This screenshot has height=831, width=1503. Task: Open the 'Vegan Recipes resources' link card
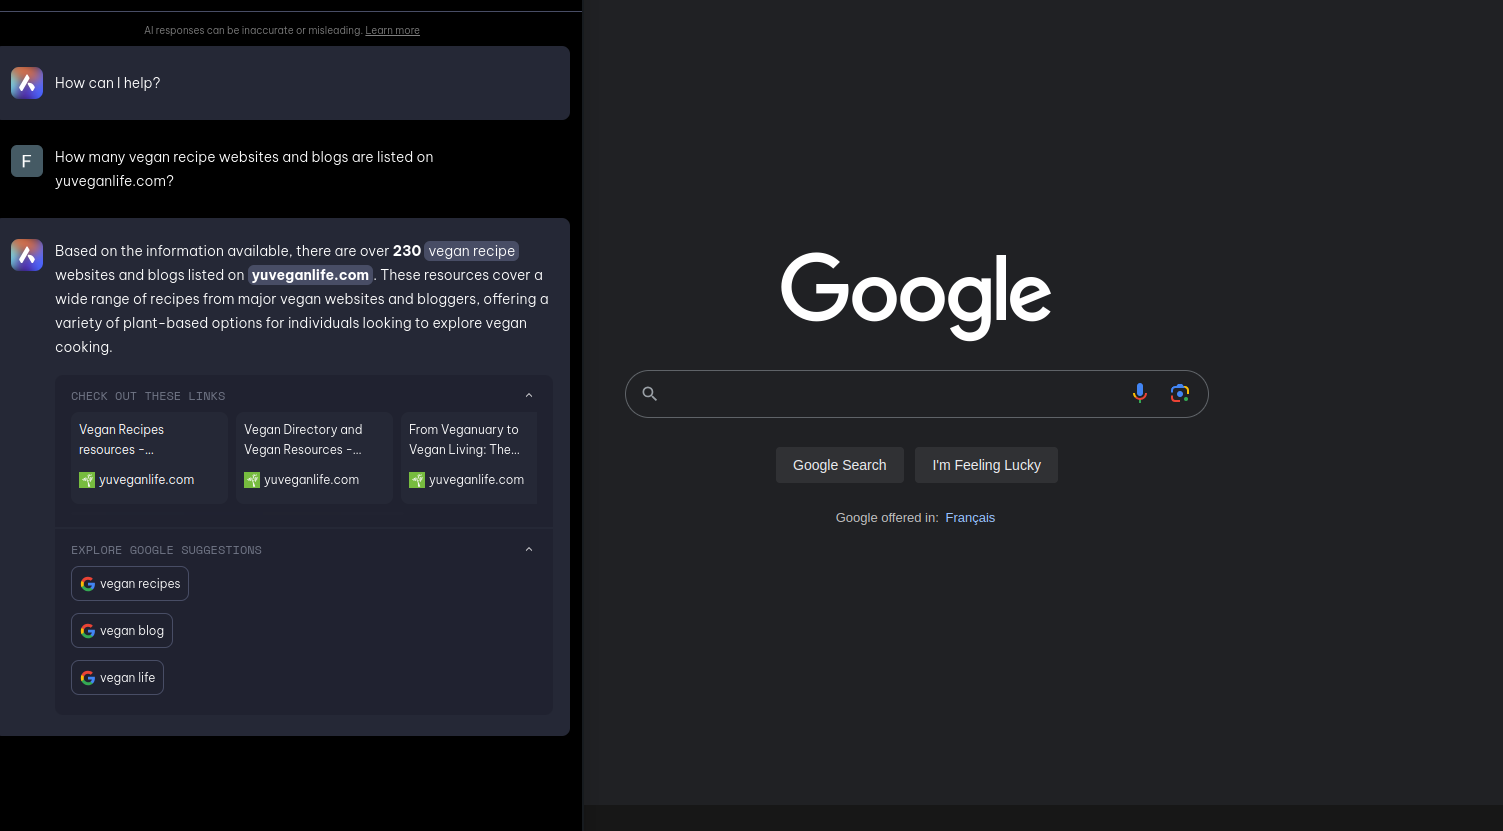point(149,458)
